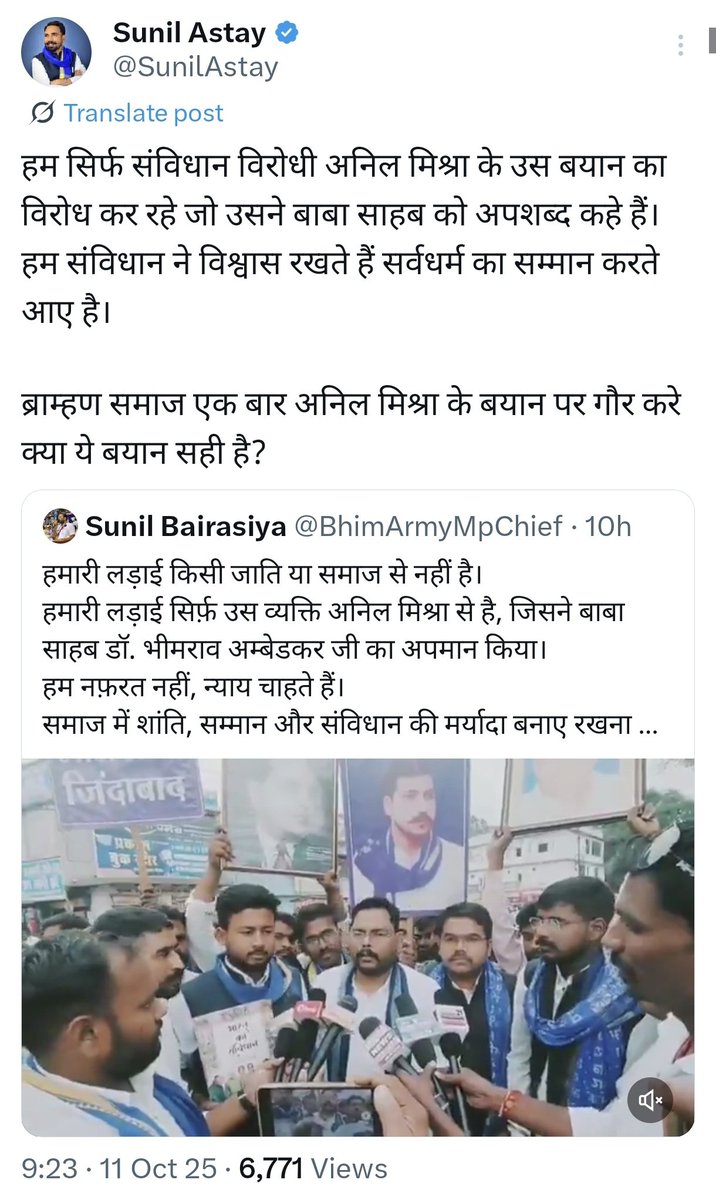Open Sunil Astay's profile picture

[56, 52]
